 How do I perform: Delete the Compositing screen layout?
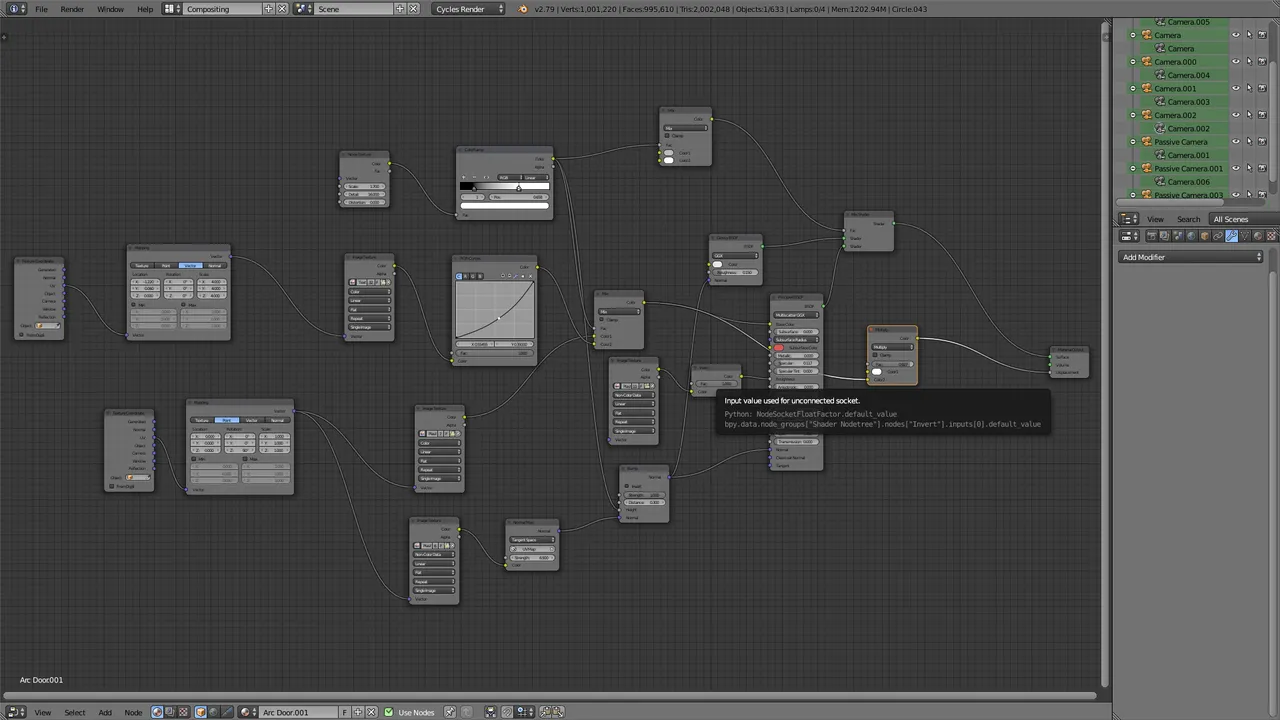pyautogui.click(x=282, y=9)
